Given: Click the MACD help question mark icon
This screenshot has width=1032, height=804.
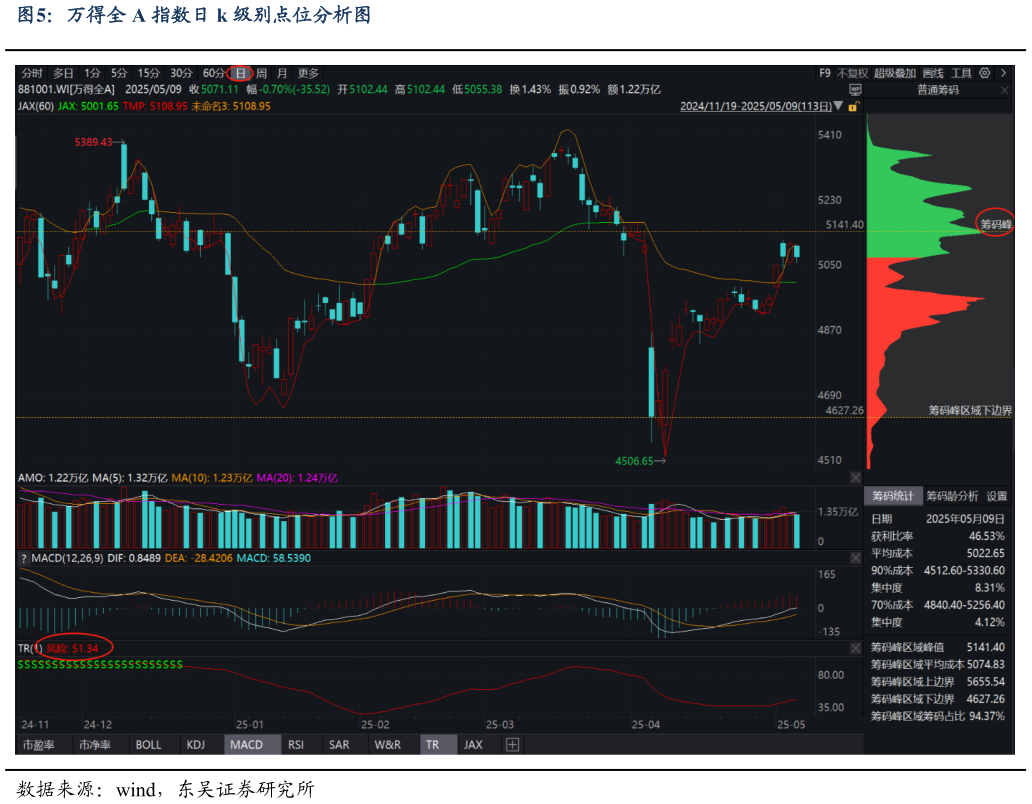Looking at the screenshot, I should 22,558.
